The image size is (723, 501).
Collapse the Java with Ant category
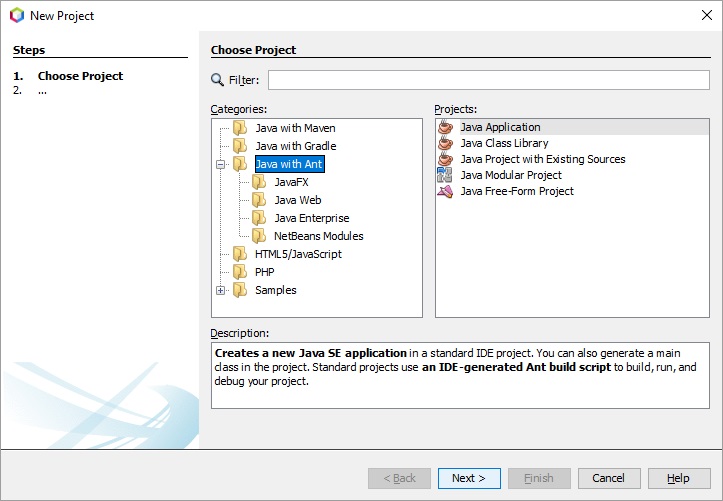click(220, 164)
